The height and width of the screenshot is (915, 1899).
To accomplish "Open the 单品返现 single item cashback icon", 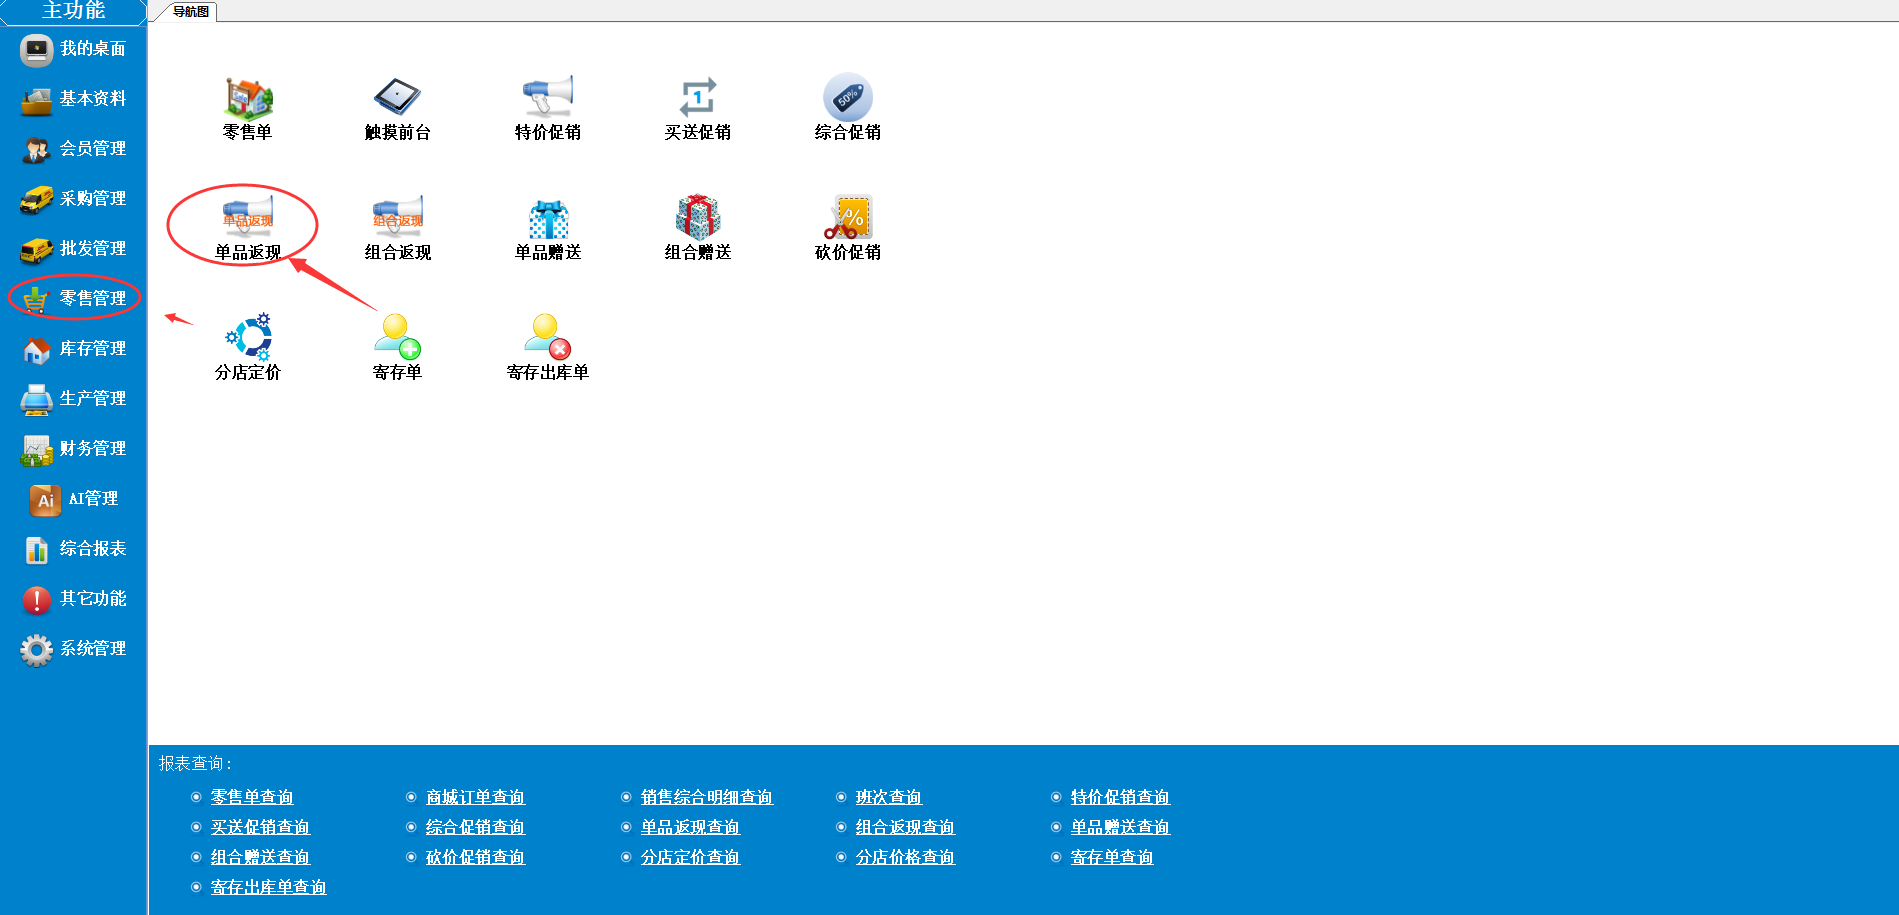I will coord(248,228).
